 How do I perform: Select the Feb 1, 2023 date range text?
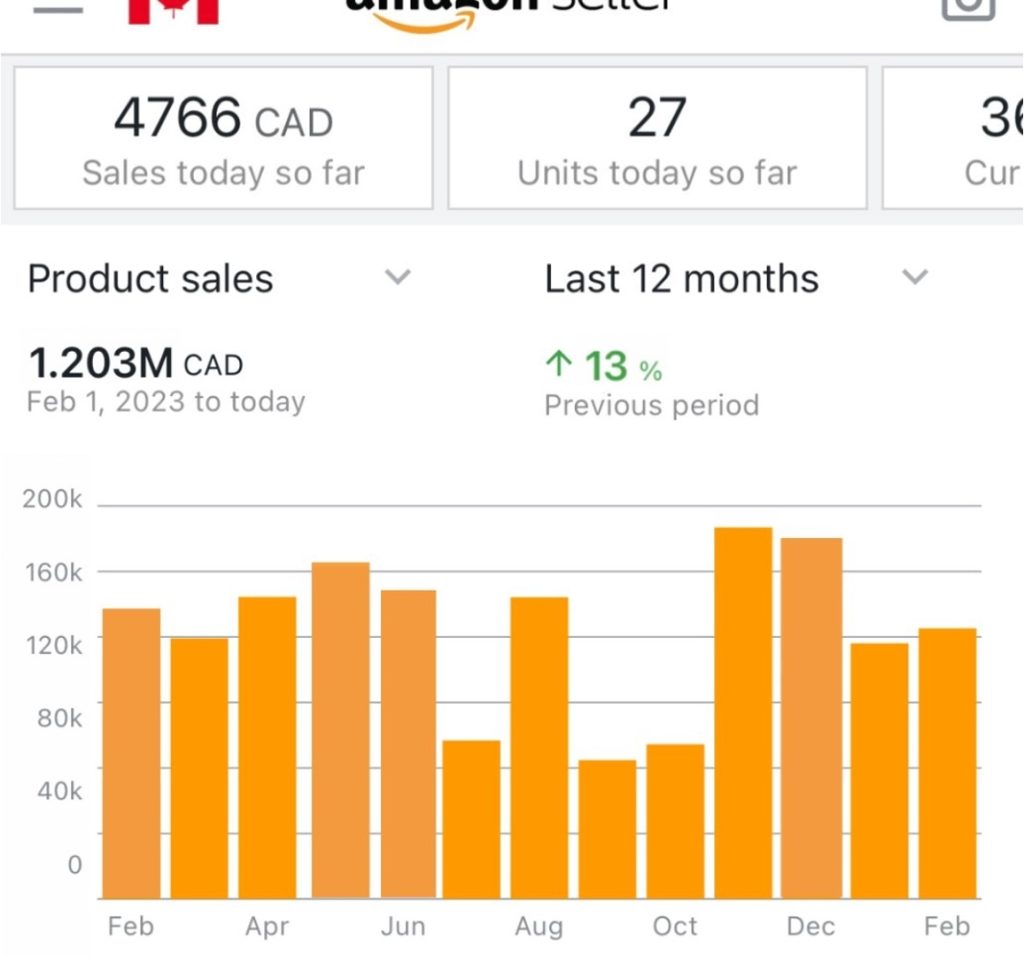tap(165, 402)
